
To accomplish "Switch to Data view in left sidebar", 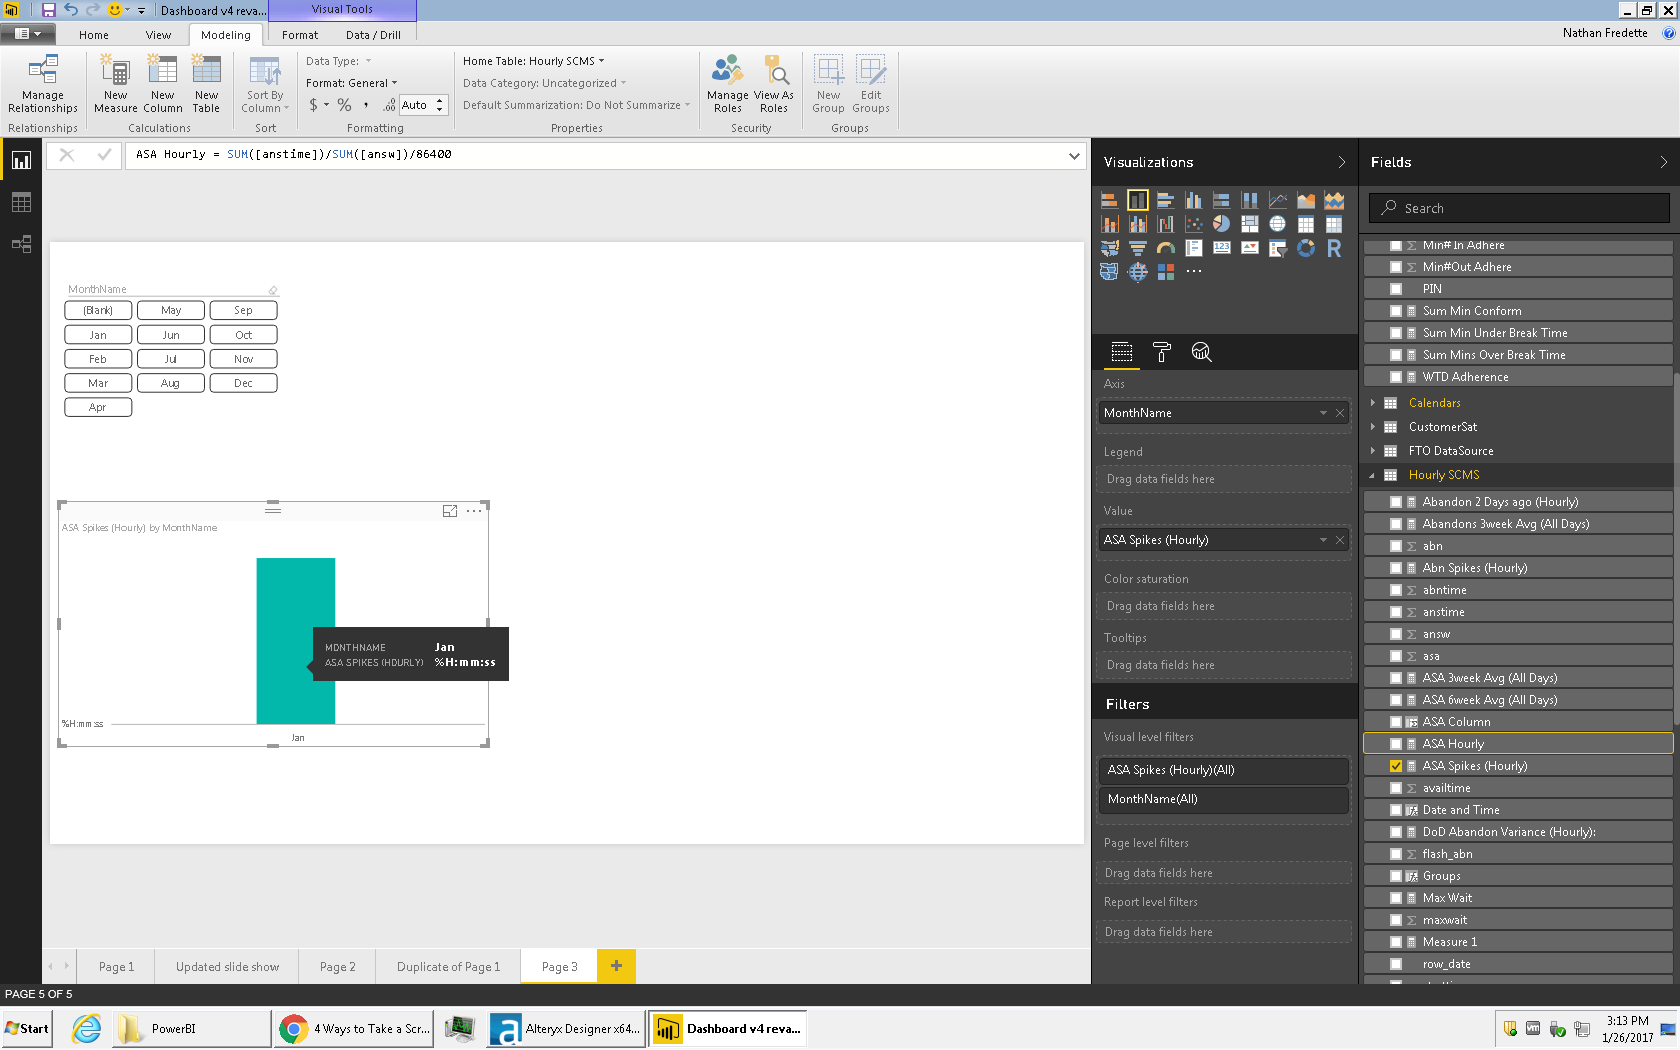I will pos(21,202).
